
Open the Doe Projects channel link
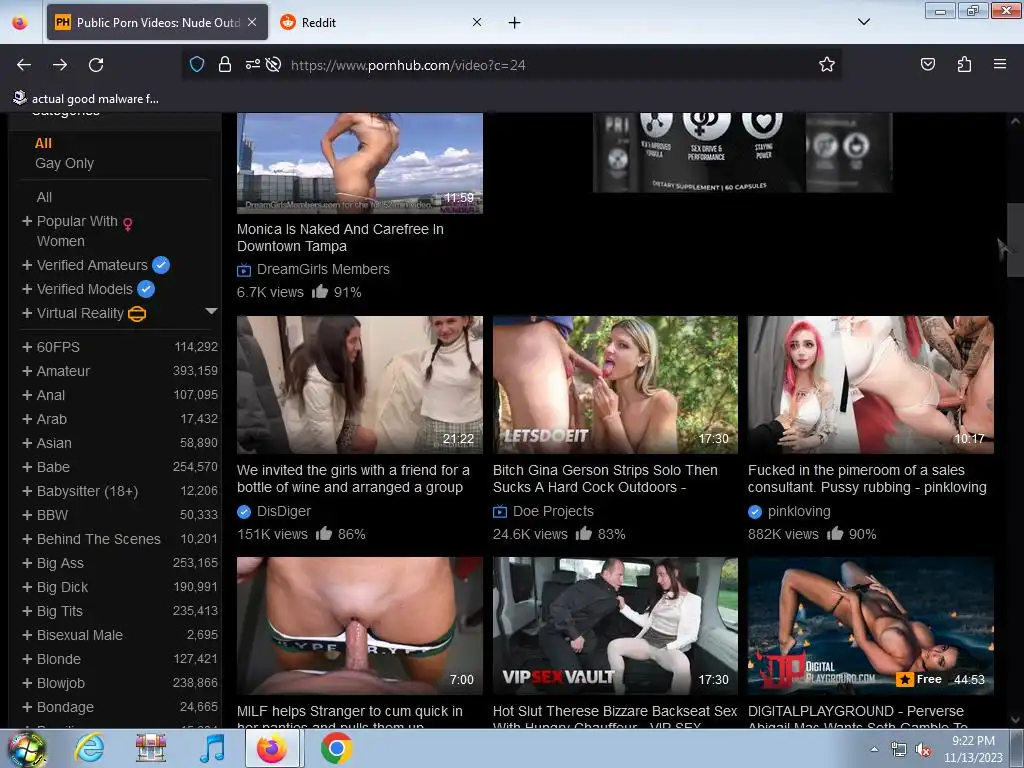pyautogui.click(x=553, y=511)
